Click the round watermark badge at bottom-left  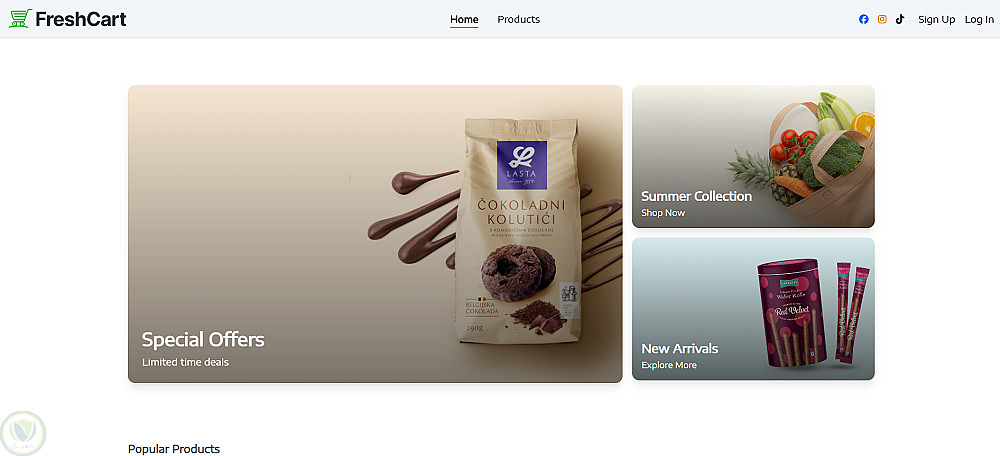pyautogui.click(x=23, y=434)
